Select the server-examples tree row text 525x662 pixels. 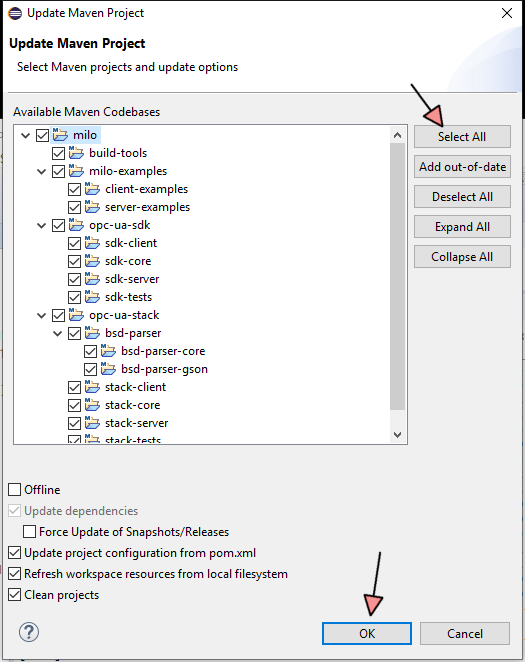[x=147, y=207]
